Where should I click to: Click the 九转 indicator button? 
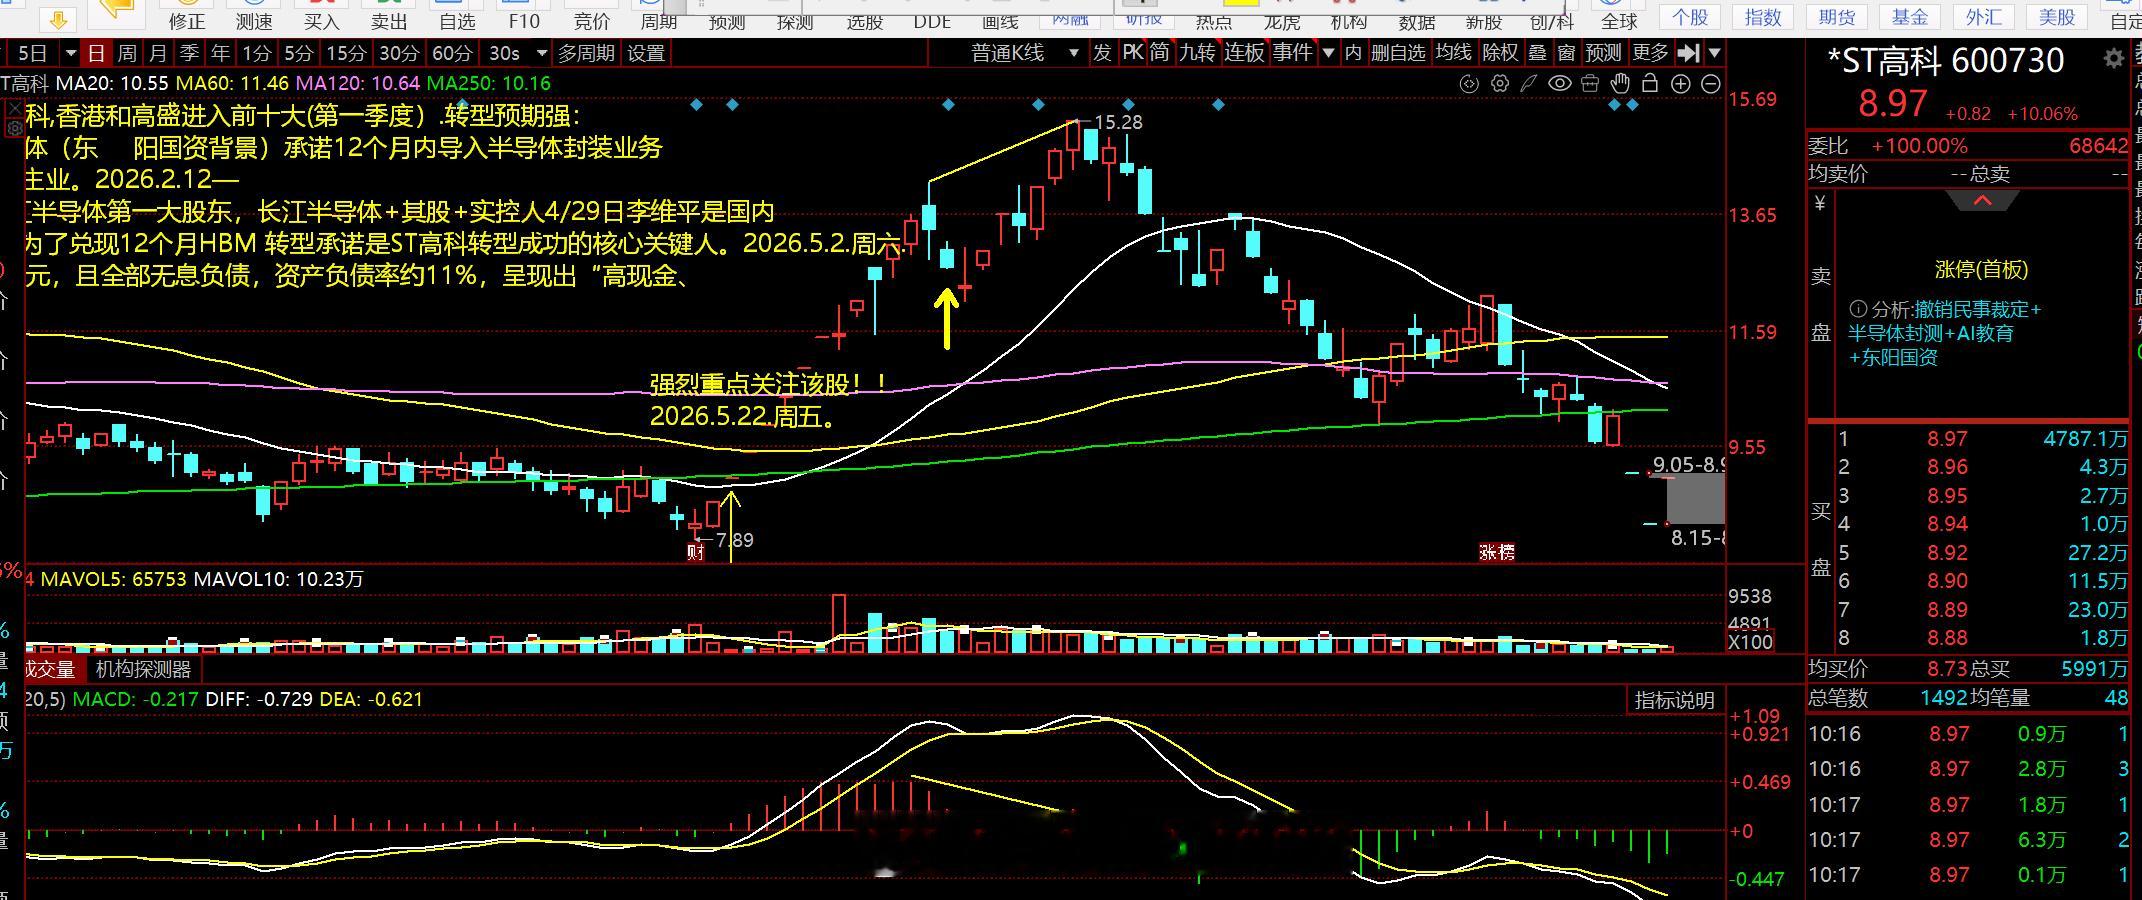coord(1197,53)
